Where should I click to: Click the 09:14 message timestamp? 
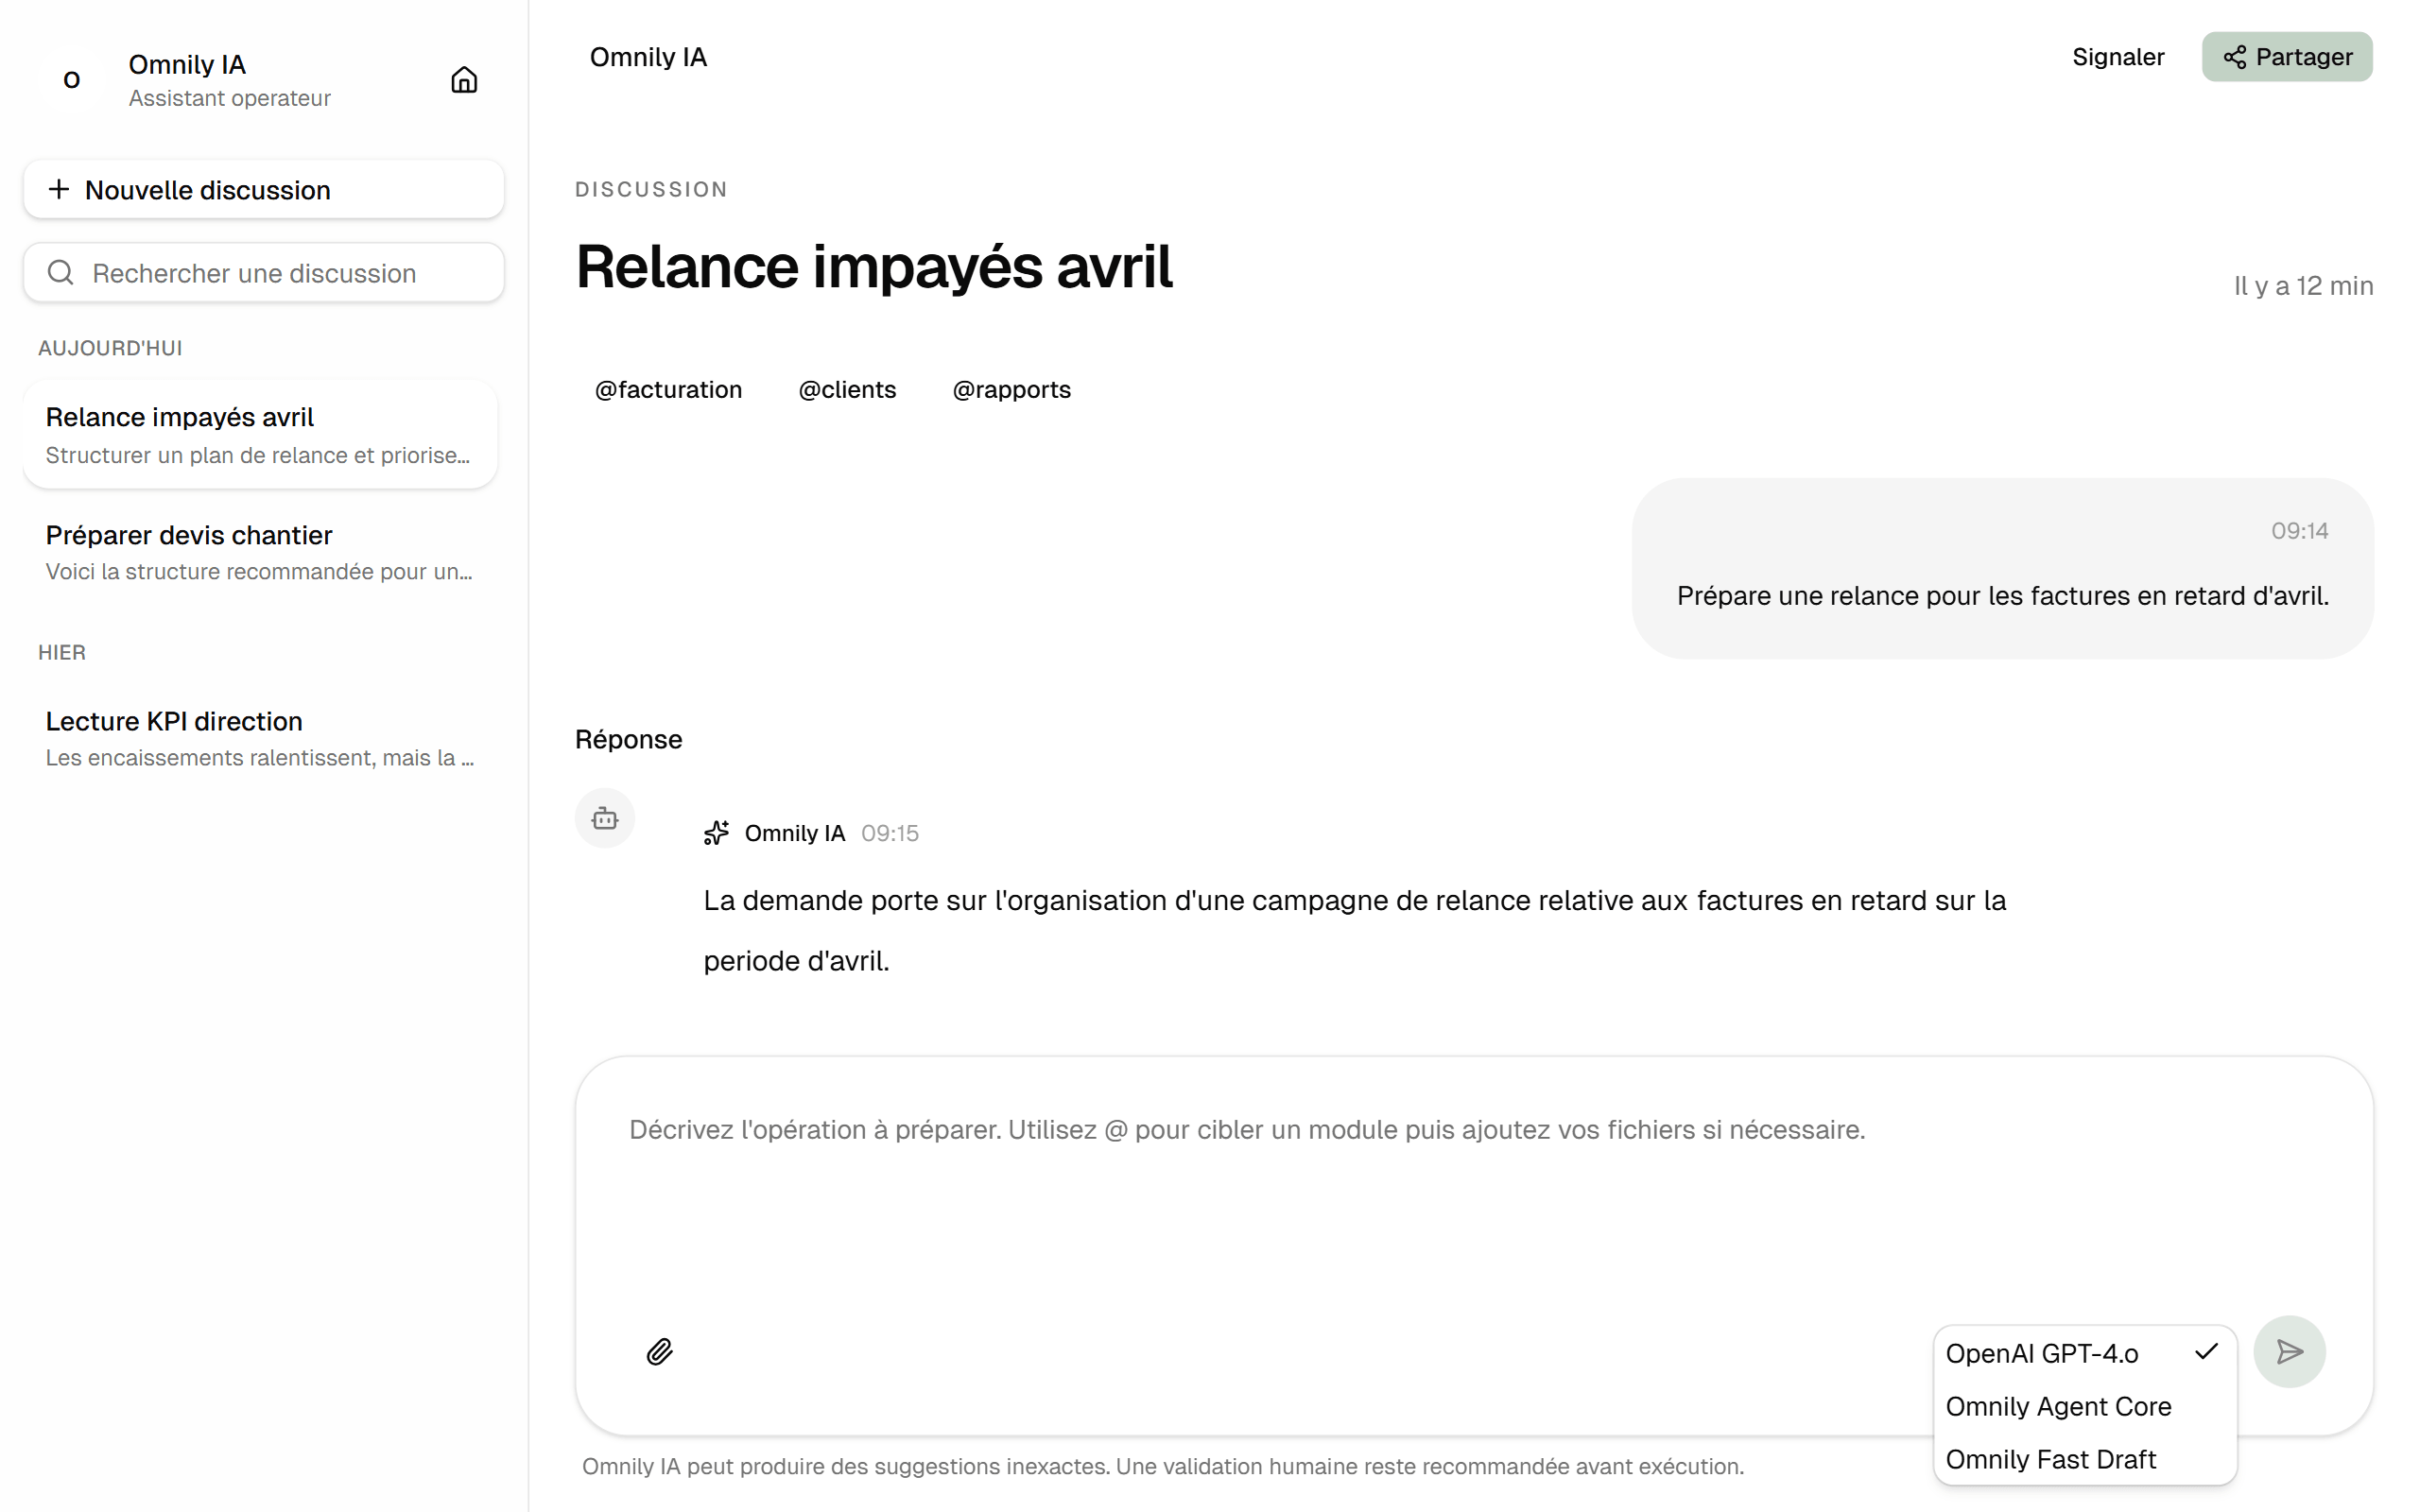click(2299, 531)
